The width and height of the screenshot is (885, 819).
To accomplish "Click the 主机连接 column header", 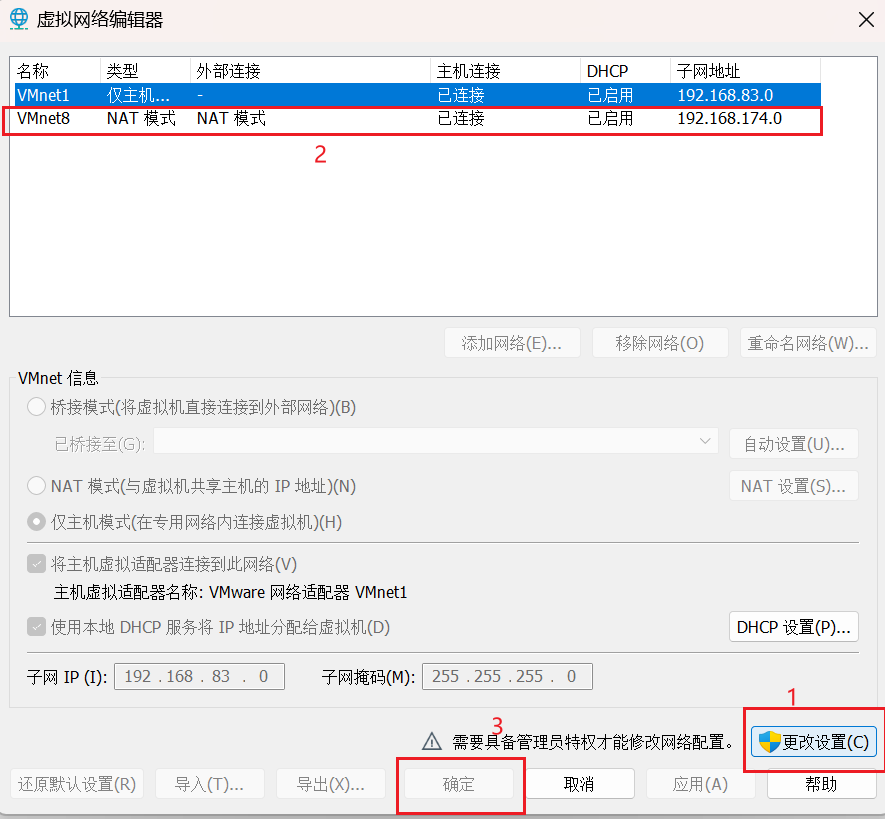I will pyautogui.click(x=506, y=71).
